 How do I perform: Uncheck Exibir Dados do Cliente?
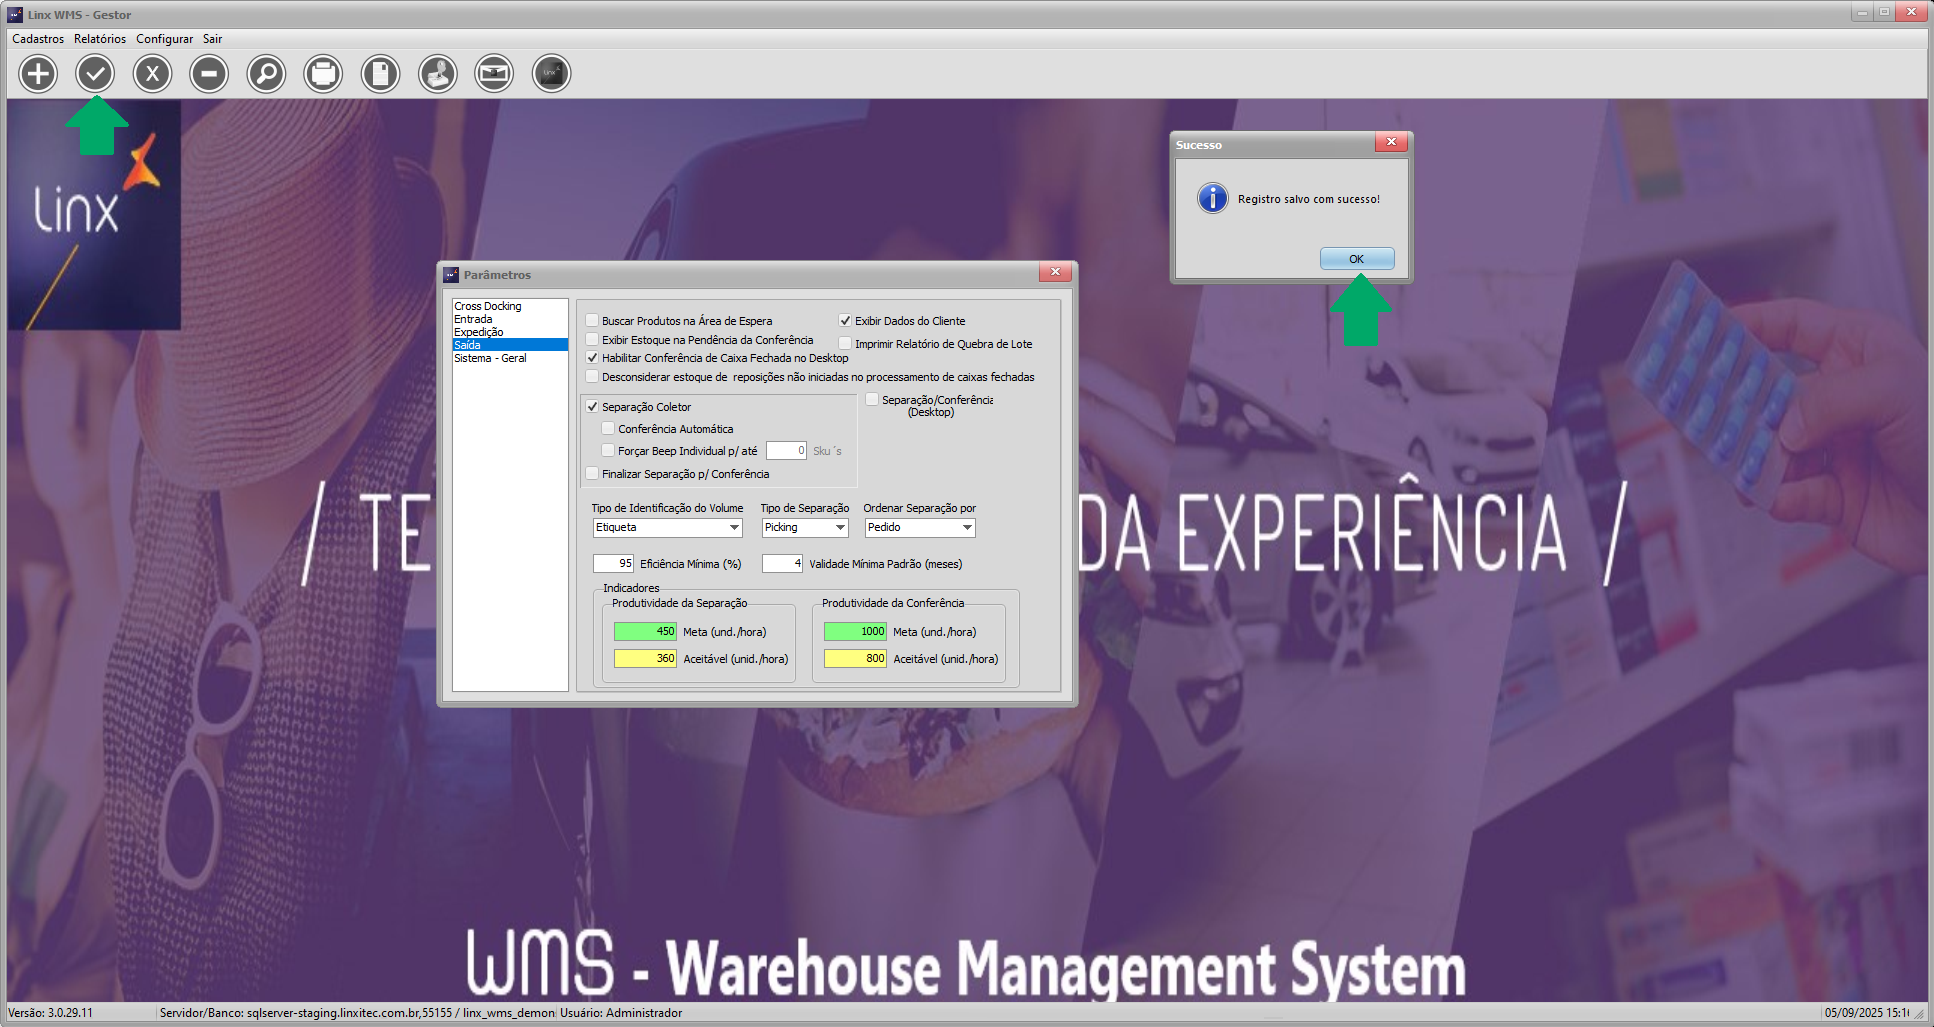[845, 321]
